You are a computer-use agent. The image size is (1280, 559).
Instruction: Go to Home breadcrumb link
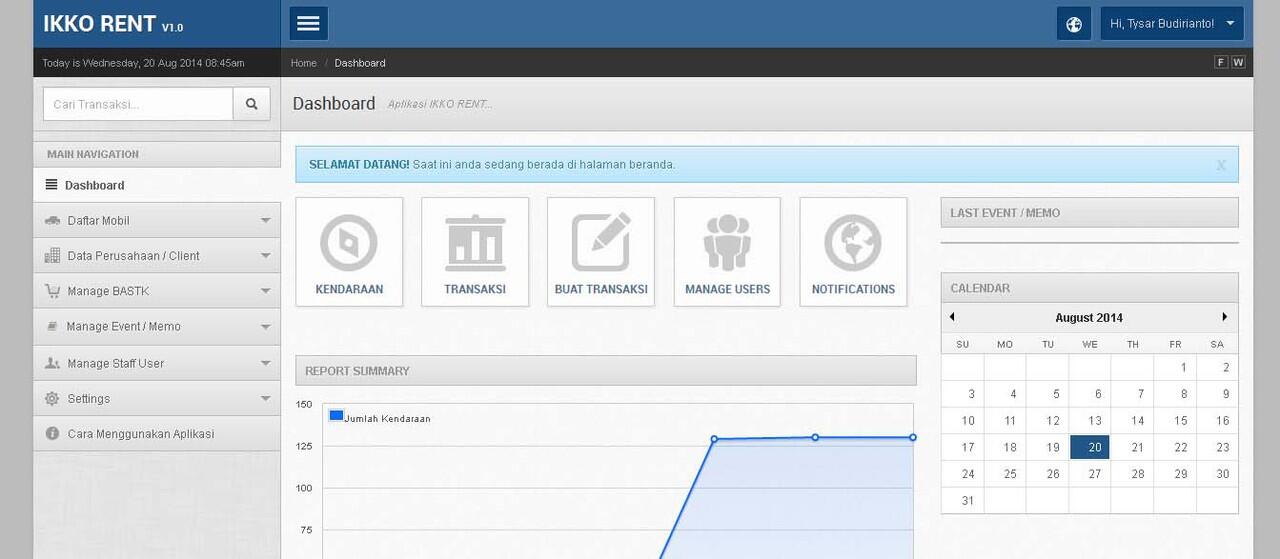pyautogui.click(x=303, y=63)
